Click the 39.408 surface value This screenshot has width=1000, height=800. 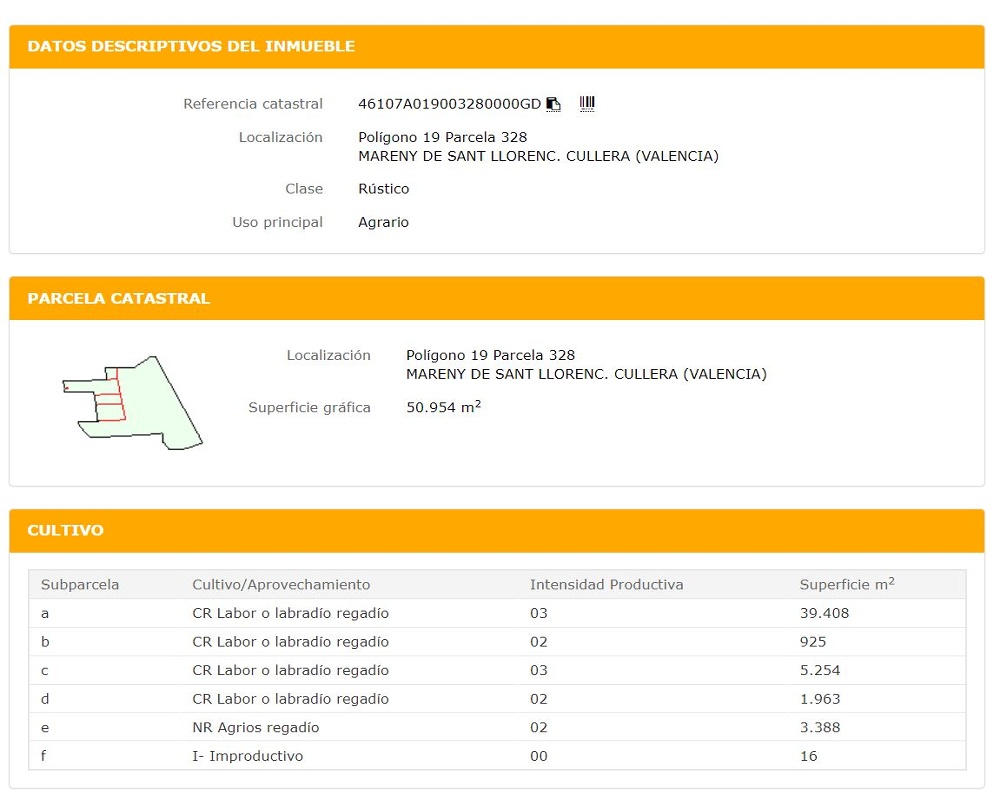[820, 613]
